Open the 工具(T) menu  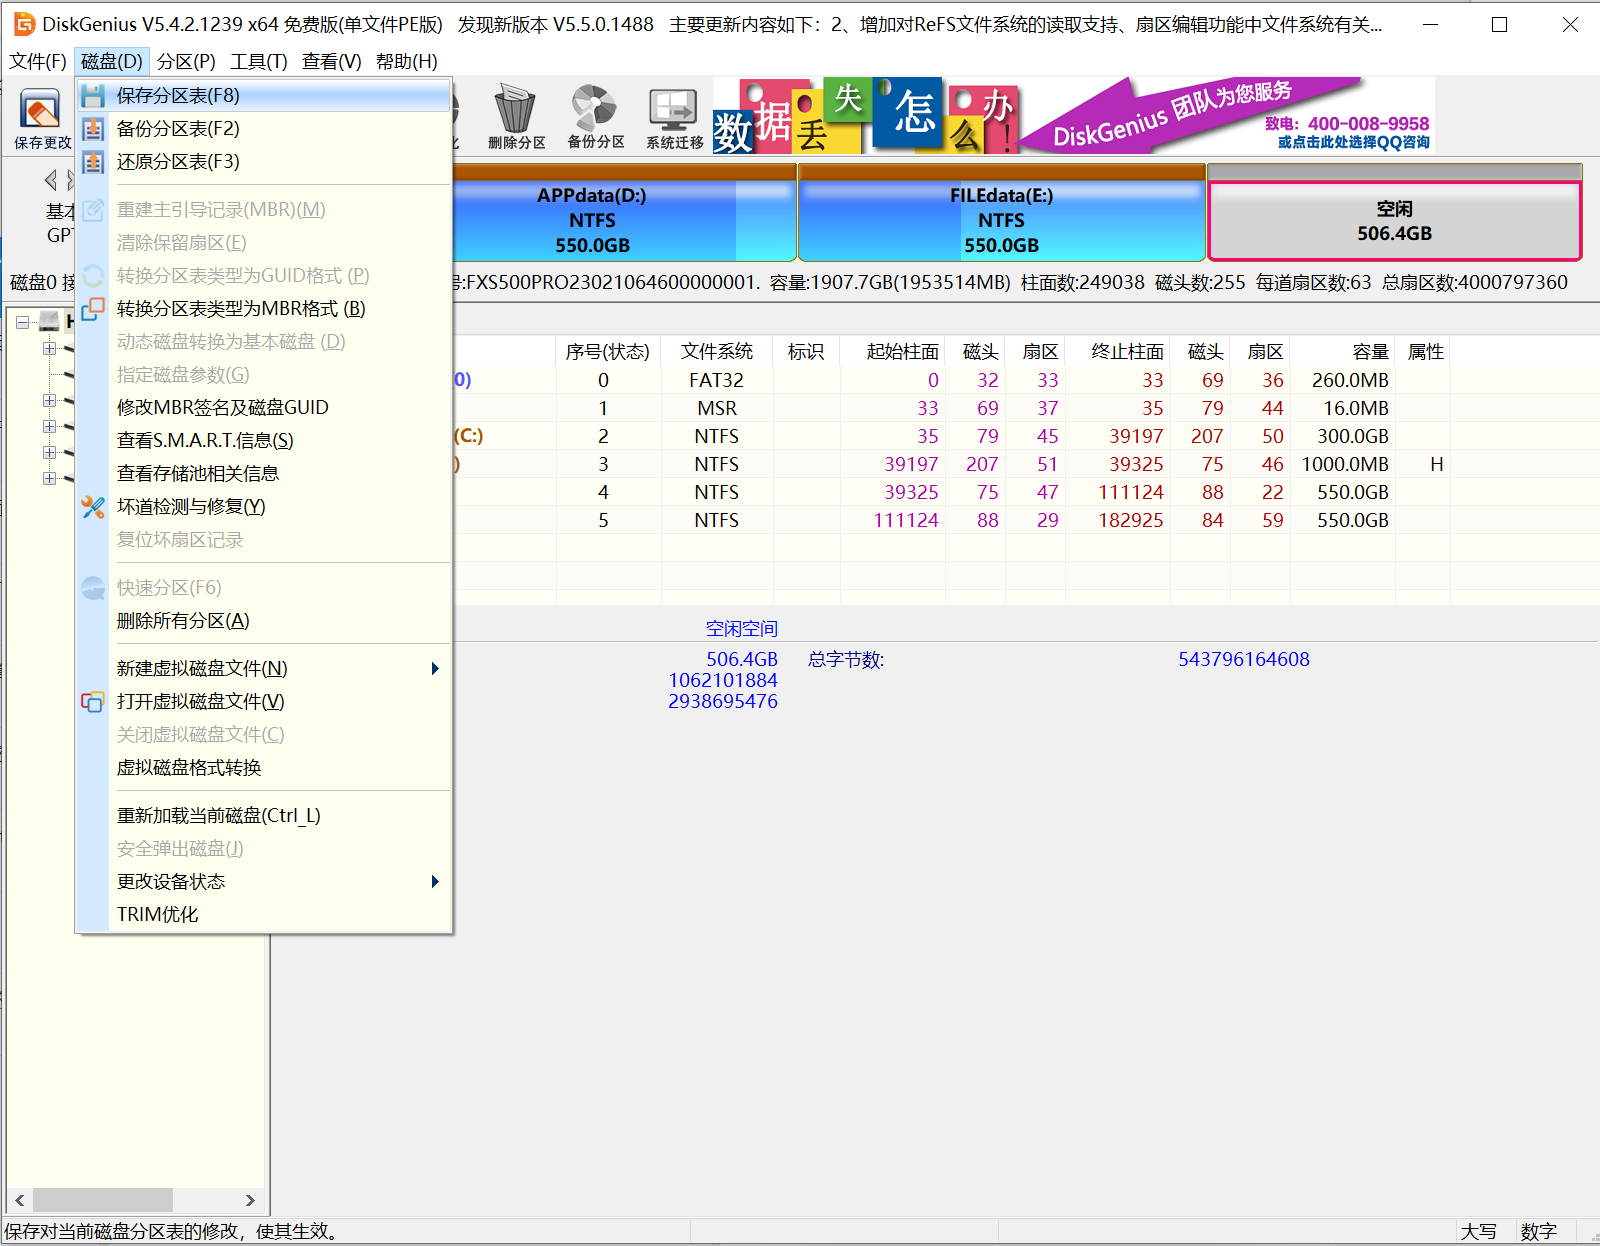[259, 62]
